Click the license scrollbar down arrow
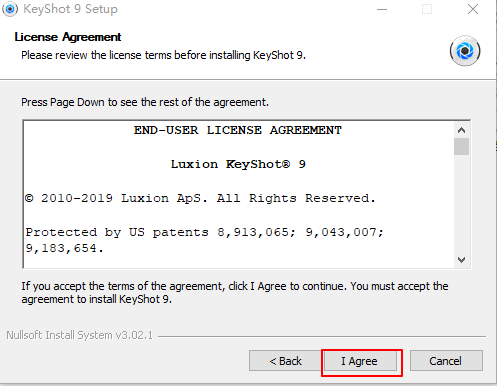497x386 pixels. pyautogui.click(x=461, y=260)
